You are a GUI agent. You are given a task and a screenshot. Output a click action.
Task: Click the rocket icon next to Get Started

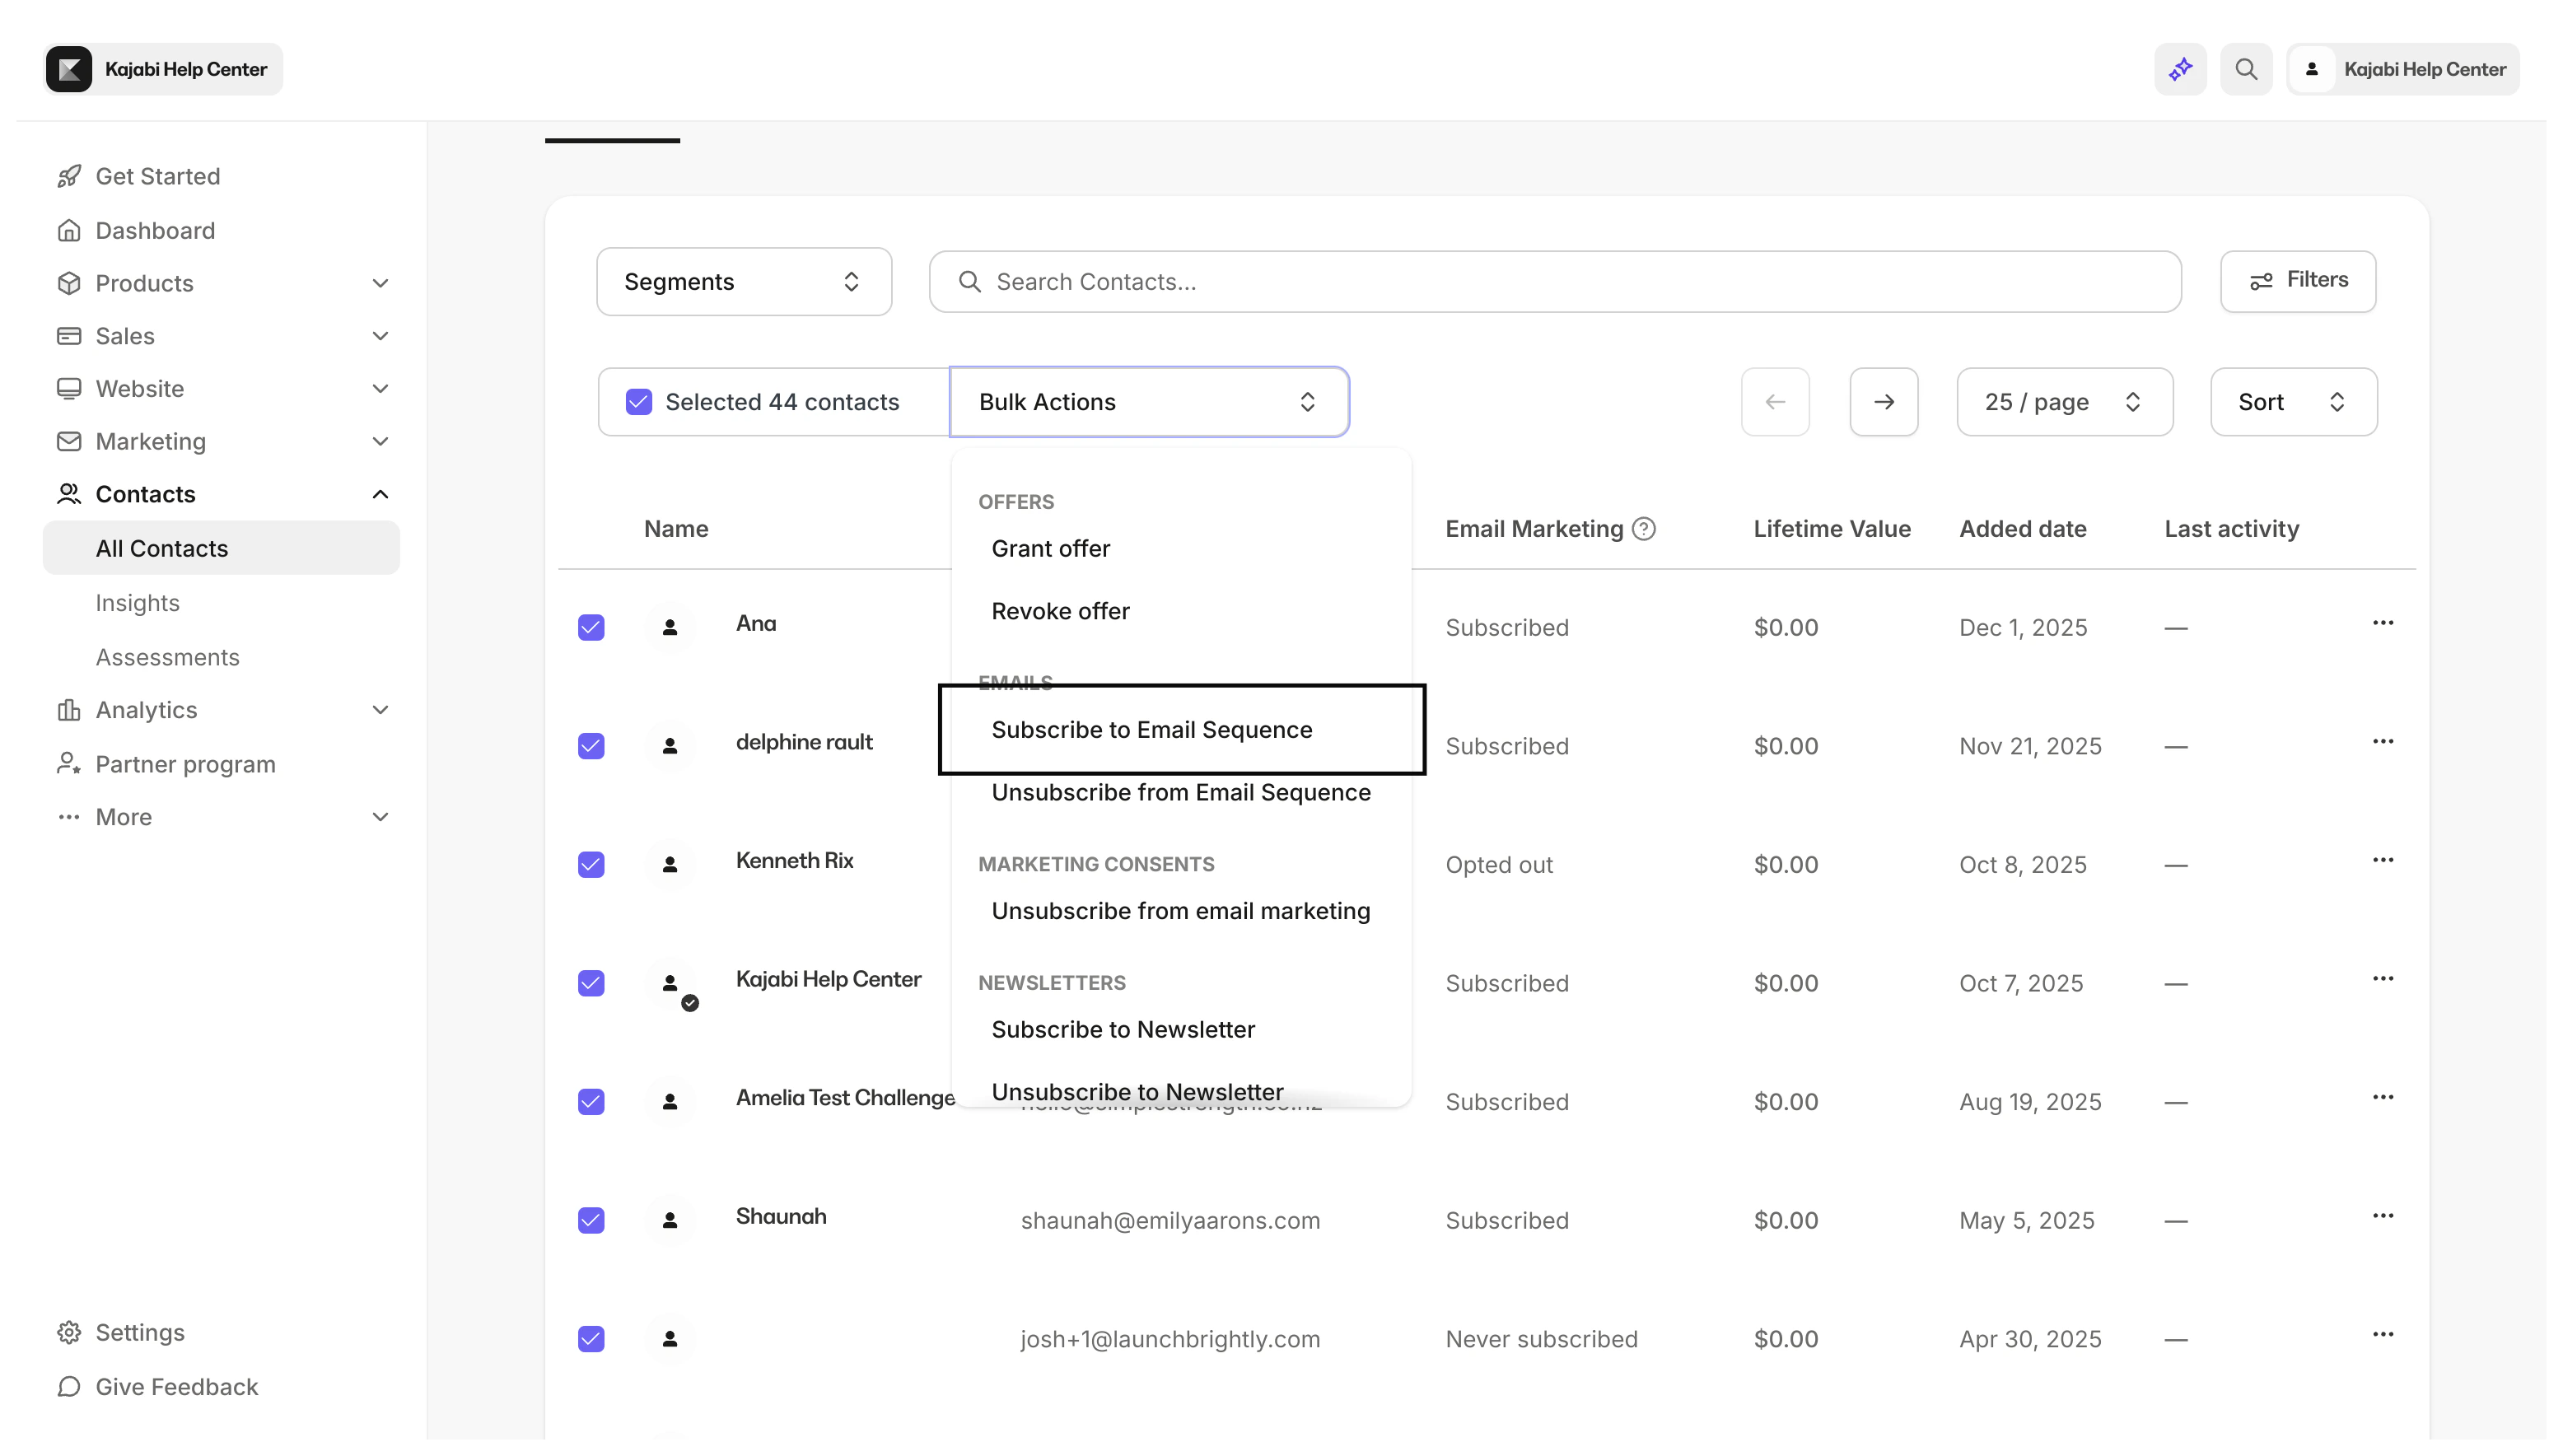(68, 176)
